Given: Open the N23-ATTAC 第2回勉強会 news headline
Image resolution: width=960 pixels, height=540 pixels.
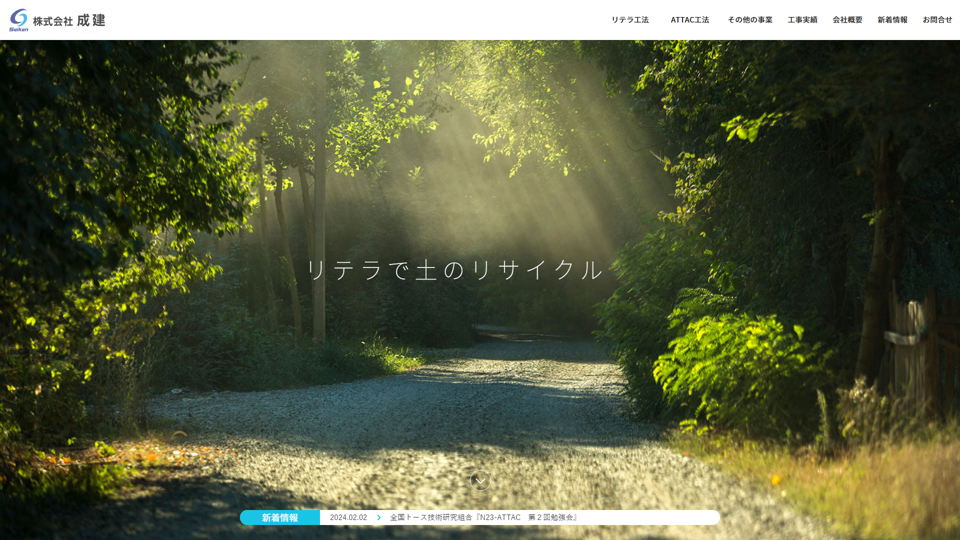Looking at the screenshot, I should click(484, 518).
